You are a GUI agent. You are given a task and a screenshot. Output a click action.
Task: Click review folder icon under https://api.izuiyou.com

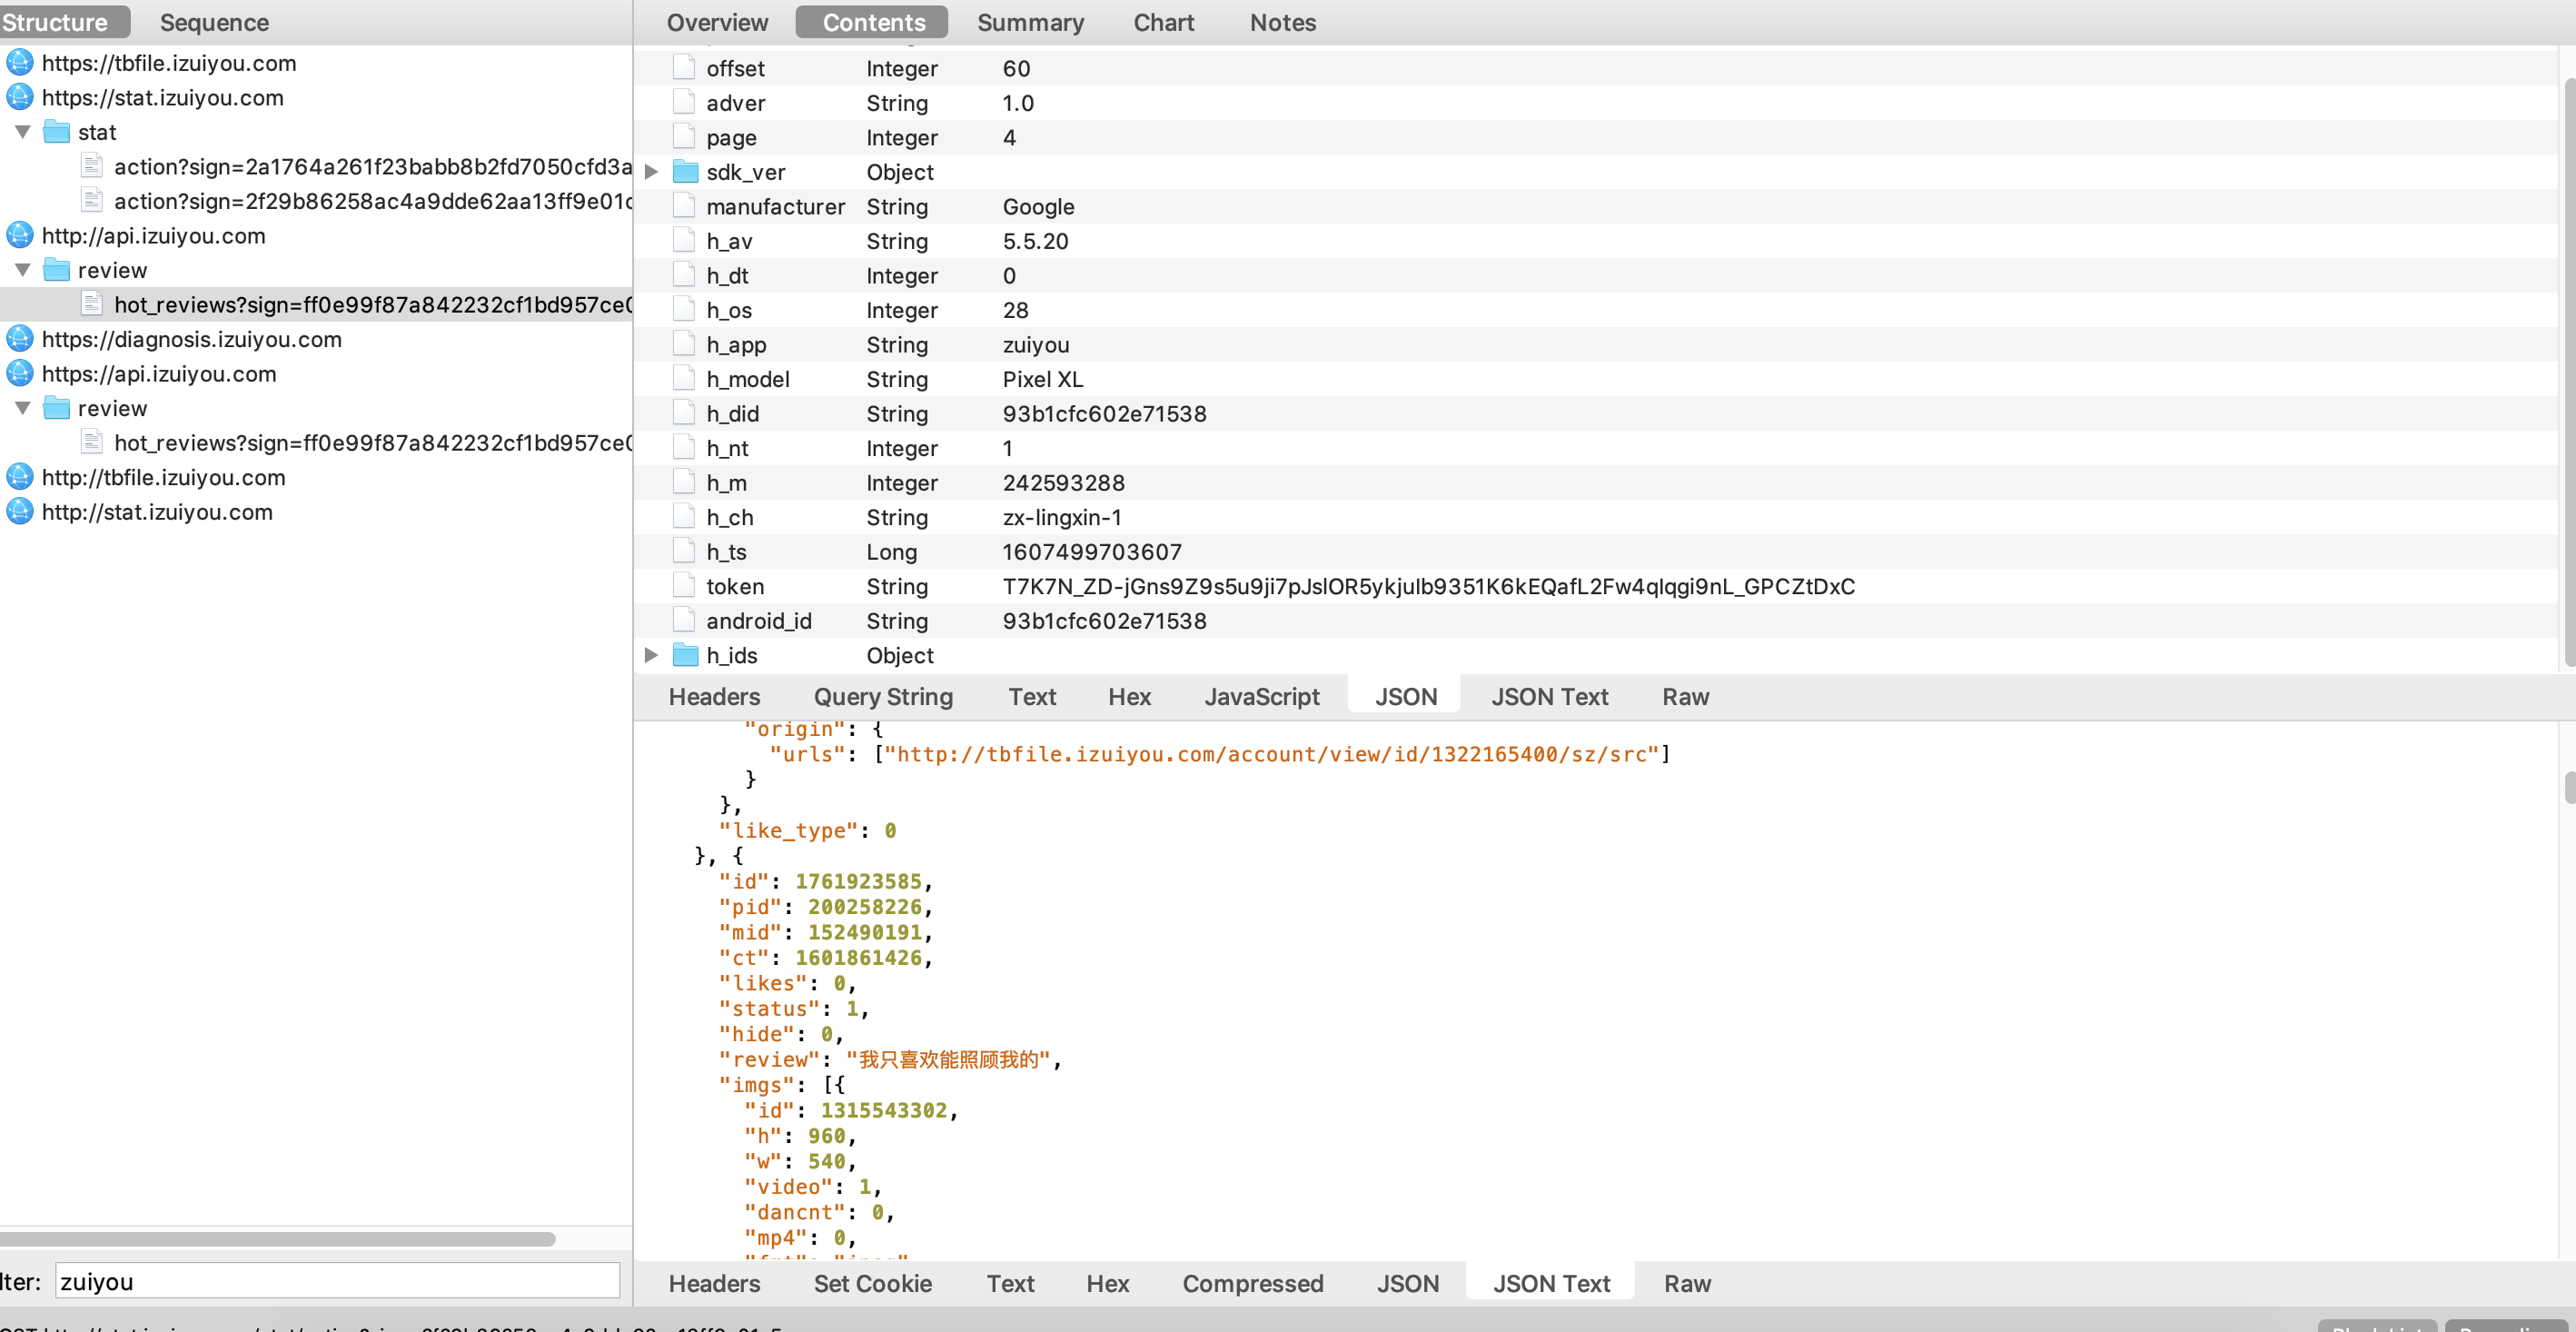[57, 408]
